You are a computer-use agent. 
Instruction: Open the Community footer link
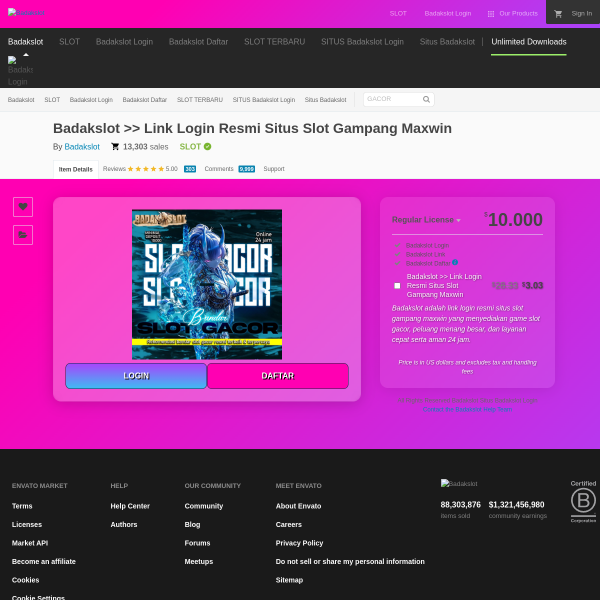204,506
